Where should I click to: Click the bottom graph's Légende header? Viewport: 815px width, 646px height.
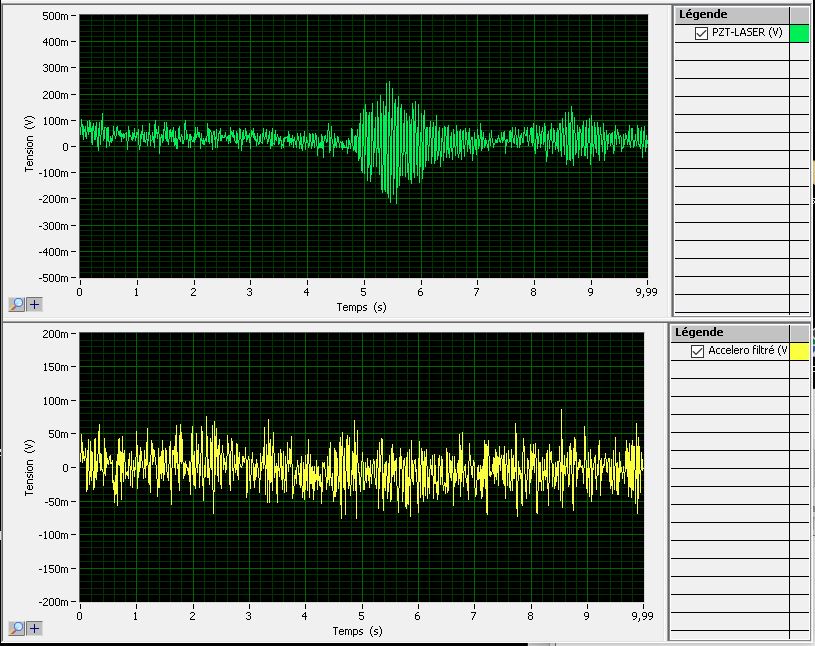(x=700, y=332)
